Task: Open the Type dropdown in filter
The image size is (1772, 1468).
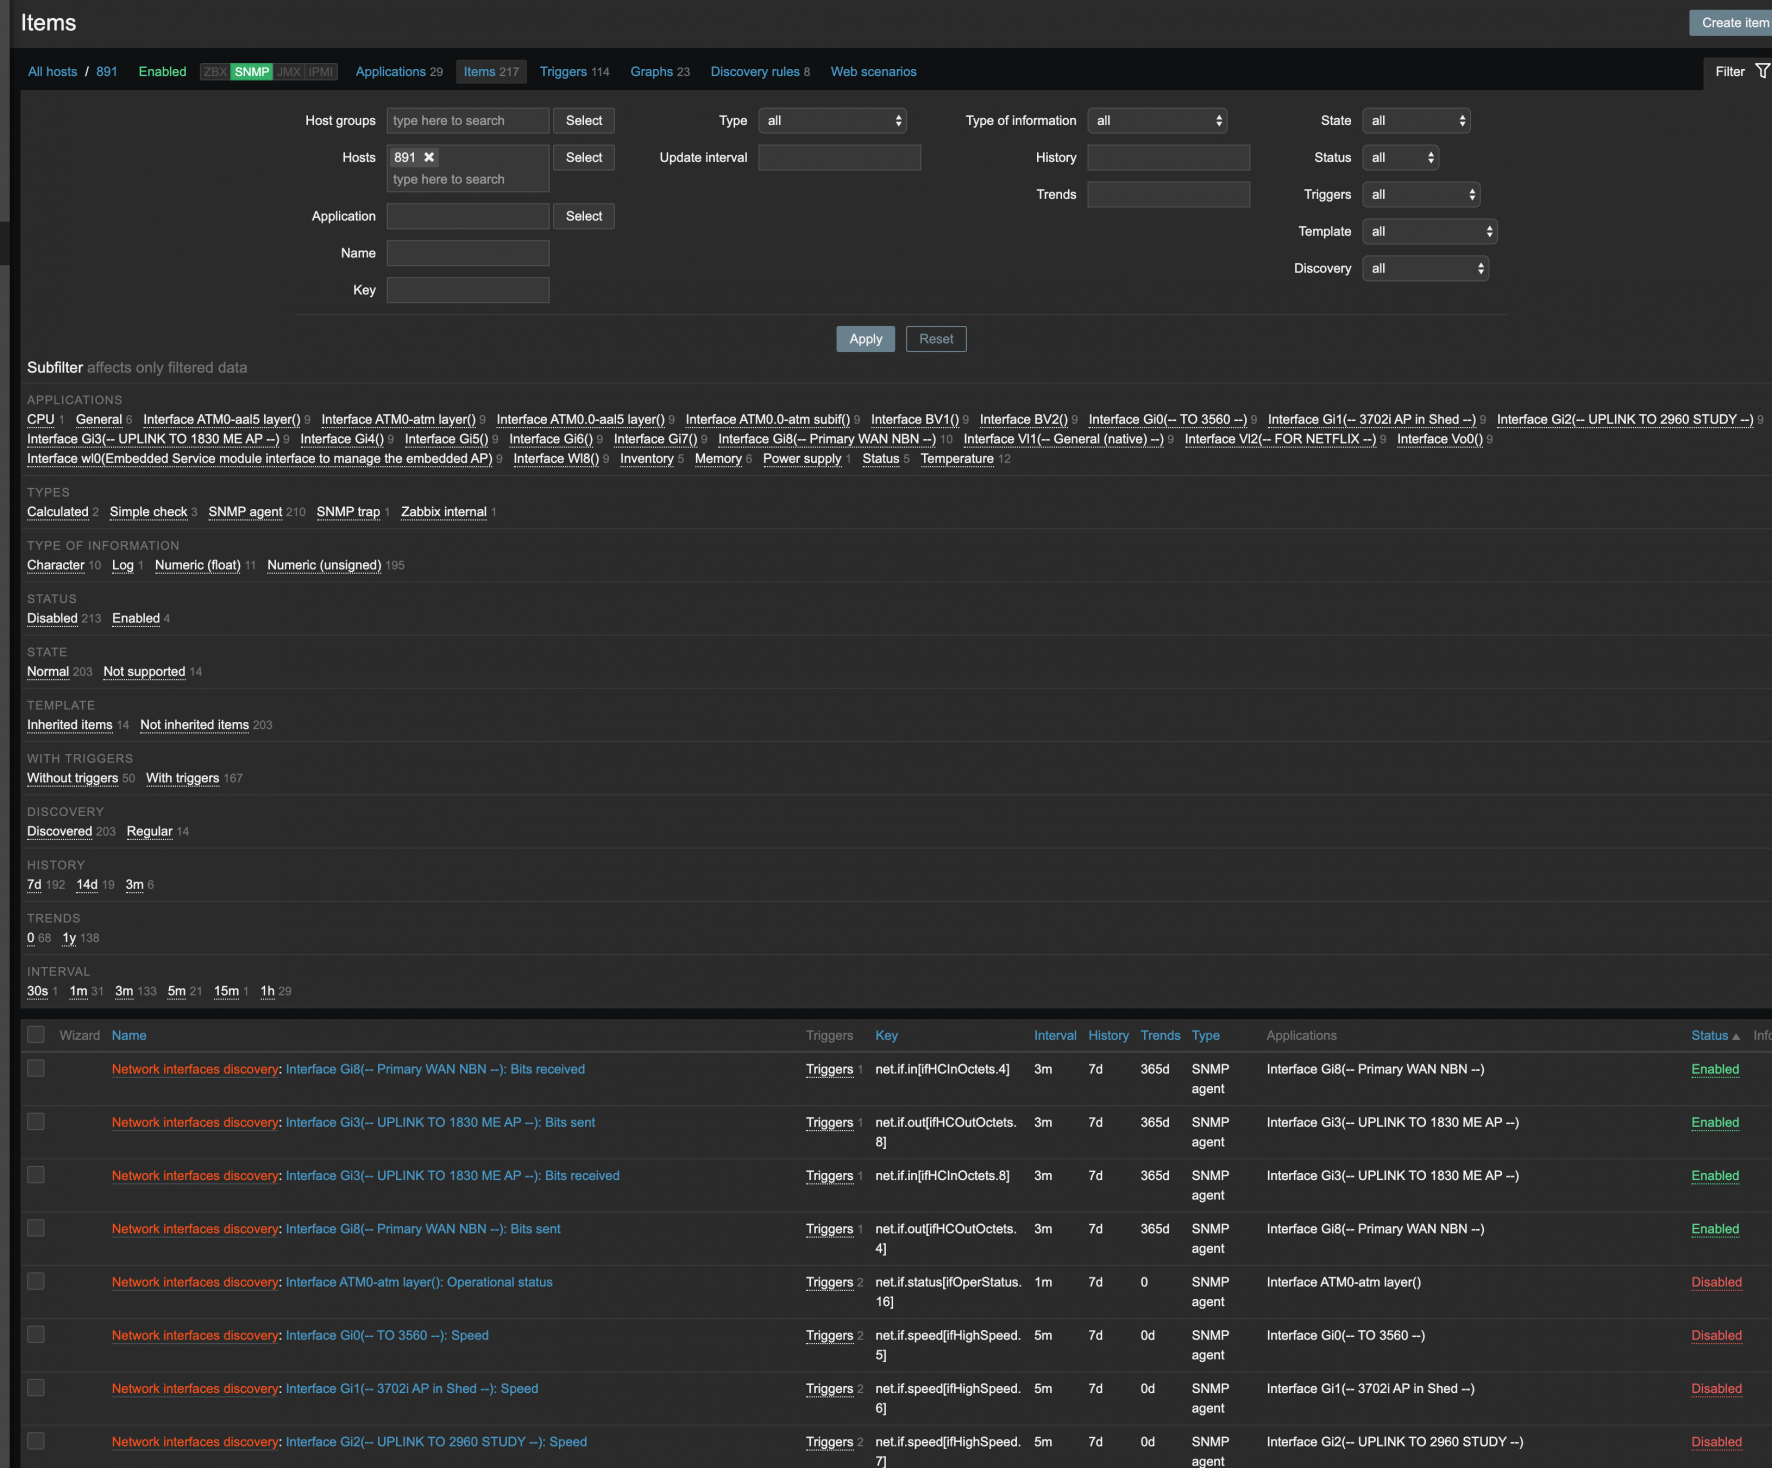Action: (x=832, y=121)
